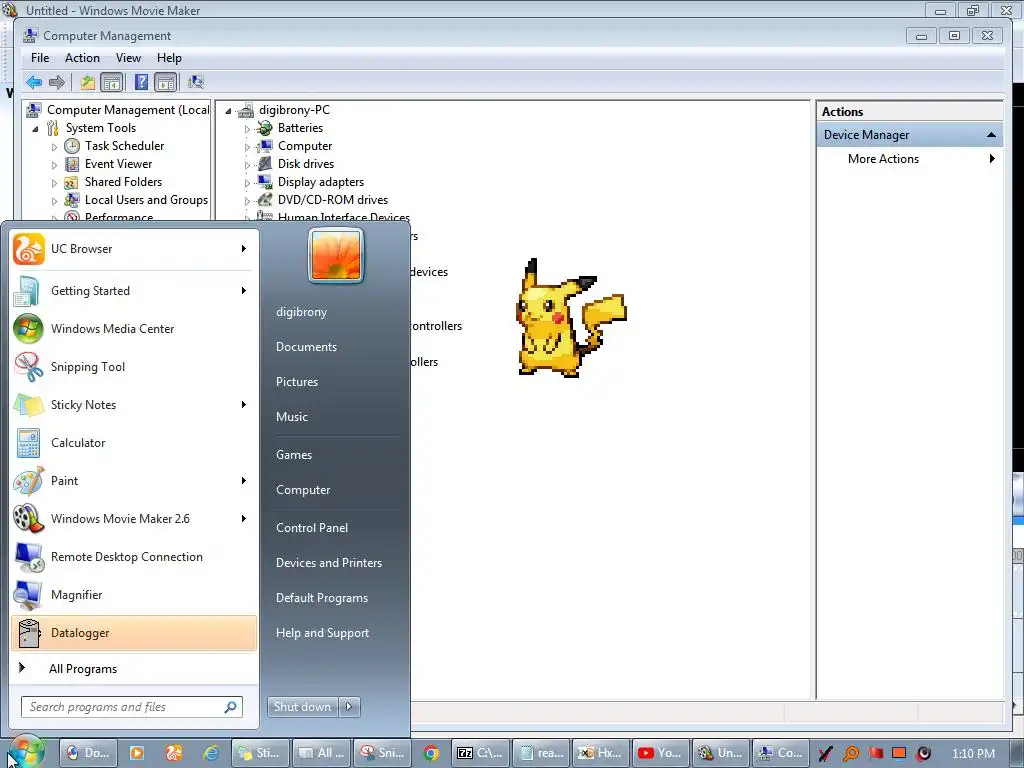Open the Help menu
The width and height of the screenshot is (1024, 768).
click(x=169, y=58)
